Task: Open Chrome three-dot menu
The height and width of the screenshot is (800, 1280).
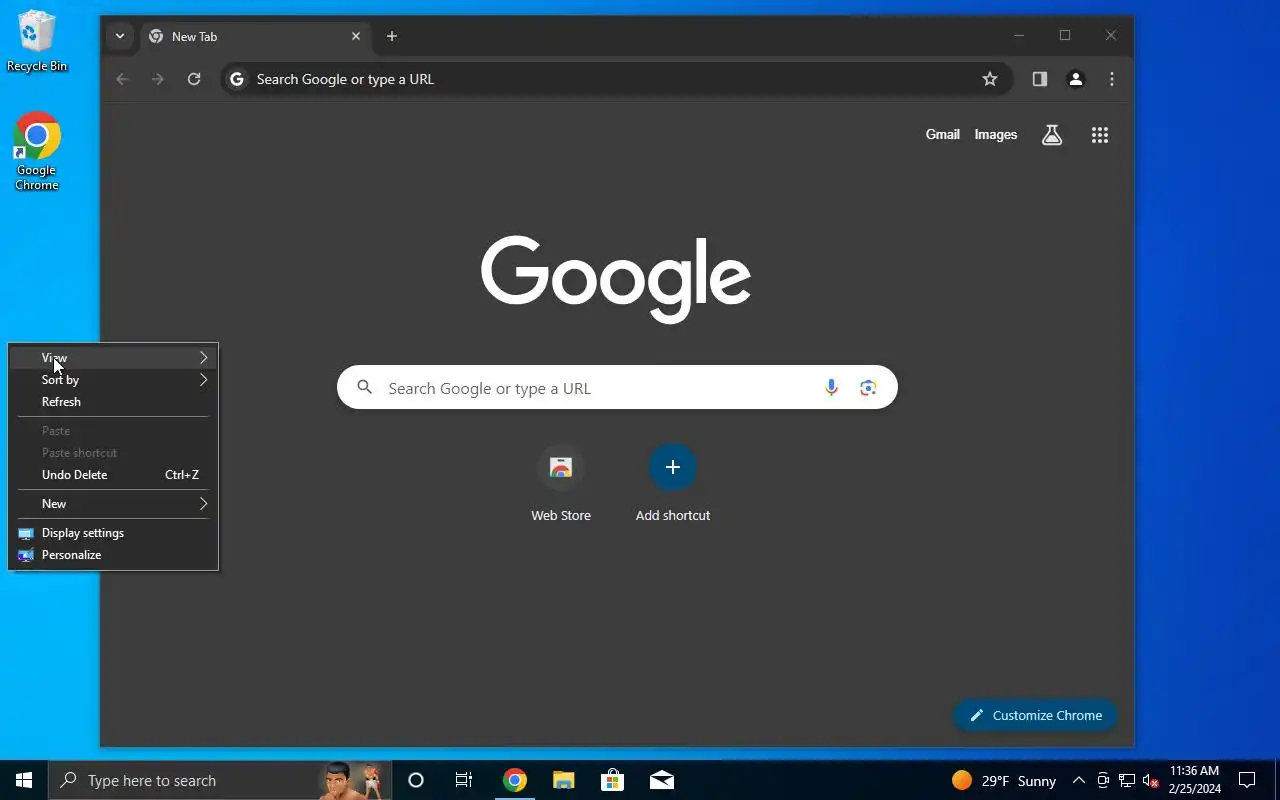Action: click(1112, 79)
